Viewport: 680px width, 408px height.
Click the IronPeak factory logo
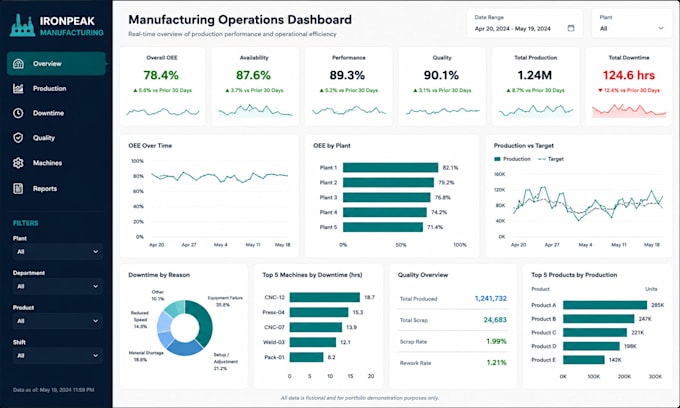click(x=23, y=25)
